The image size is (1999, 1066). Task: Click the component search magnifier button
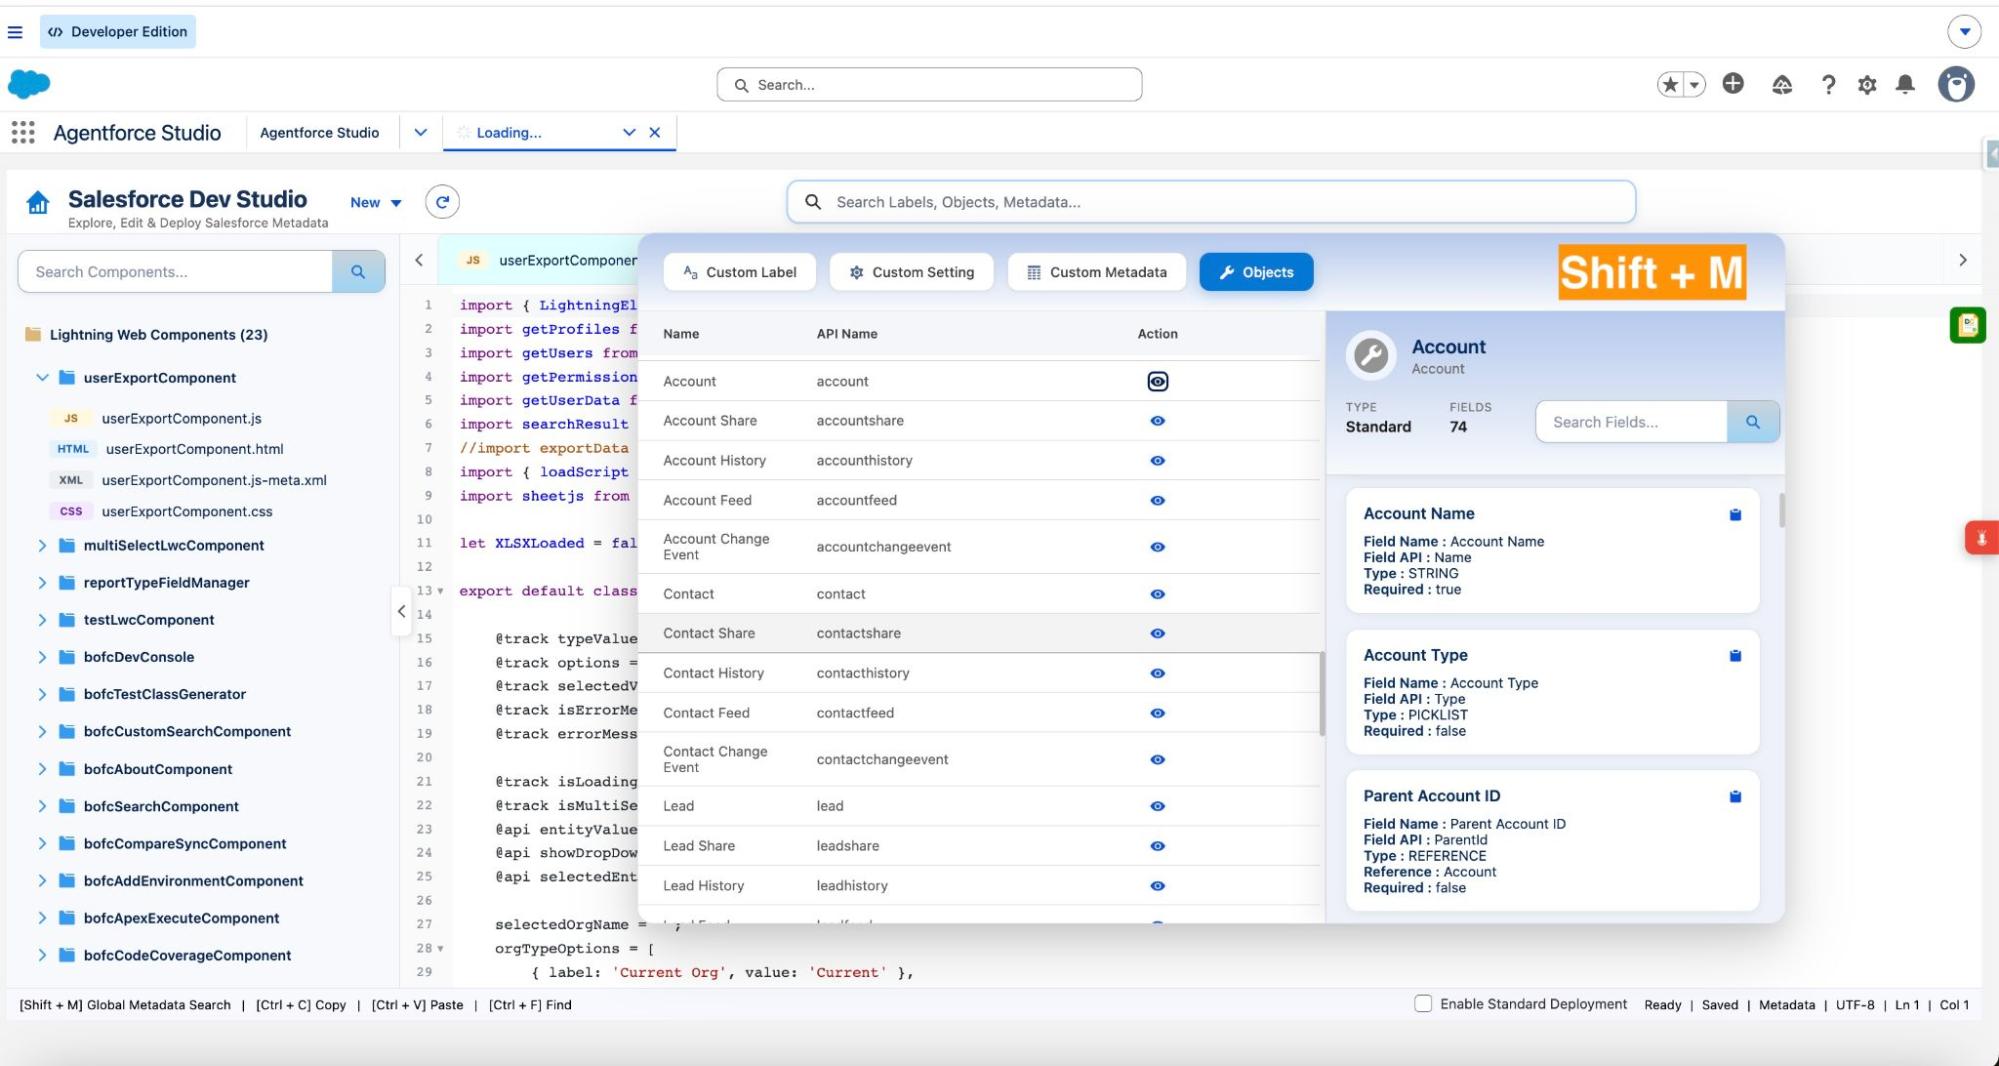(358, 272)
